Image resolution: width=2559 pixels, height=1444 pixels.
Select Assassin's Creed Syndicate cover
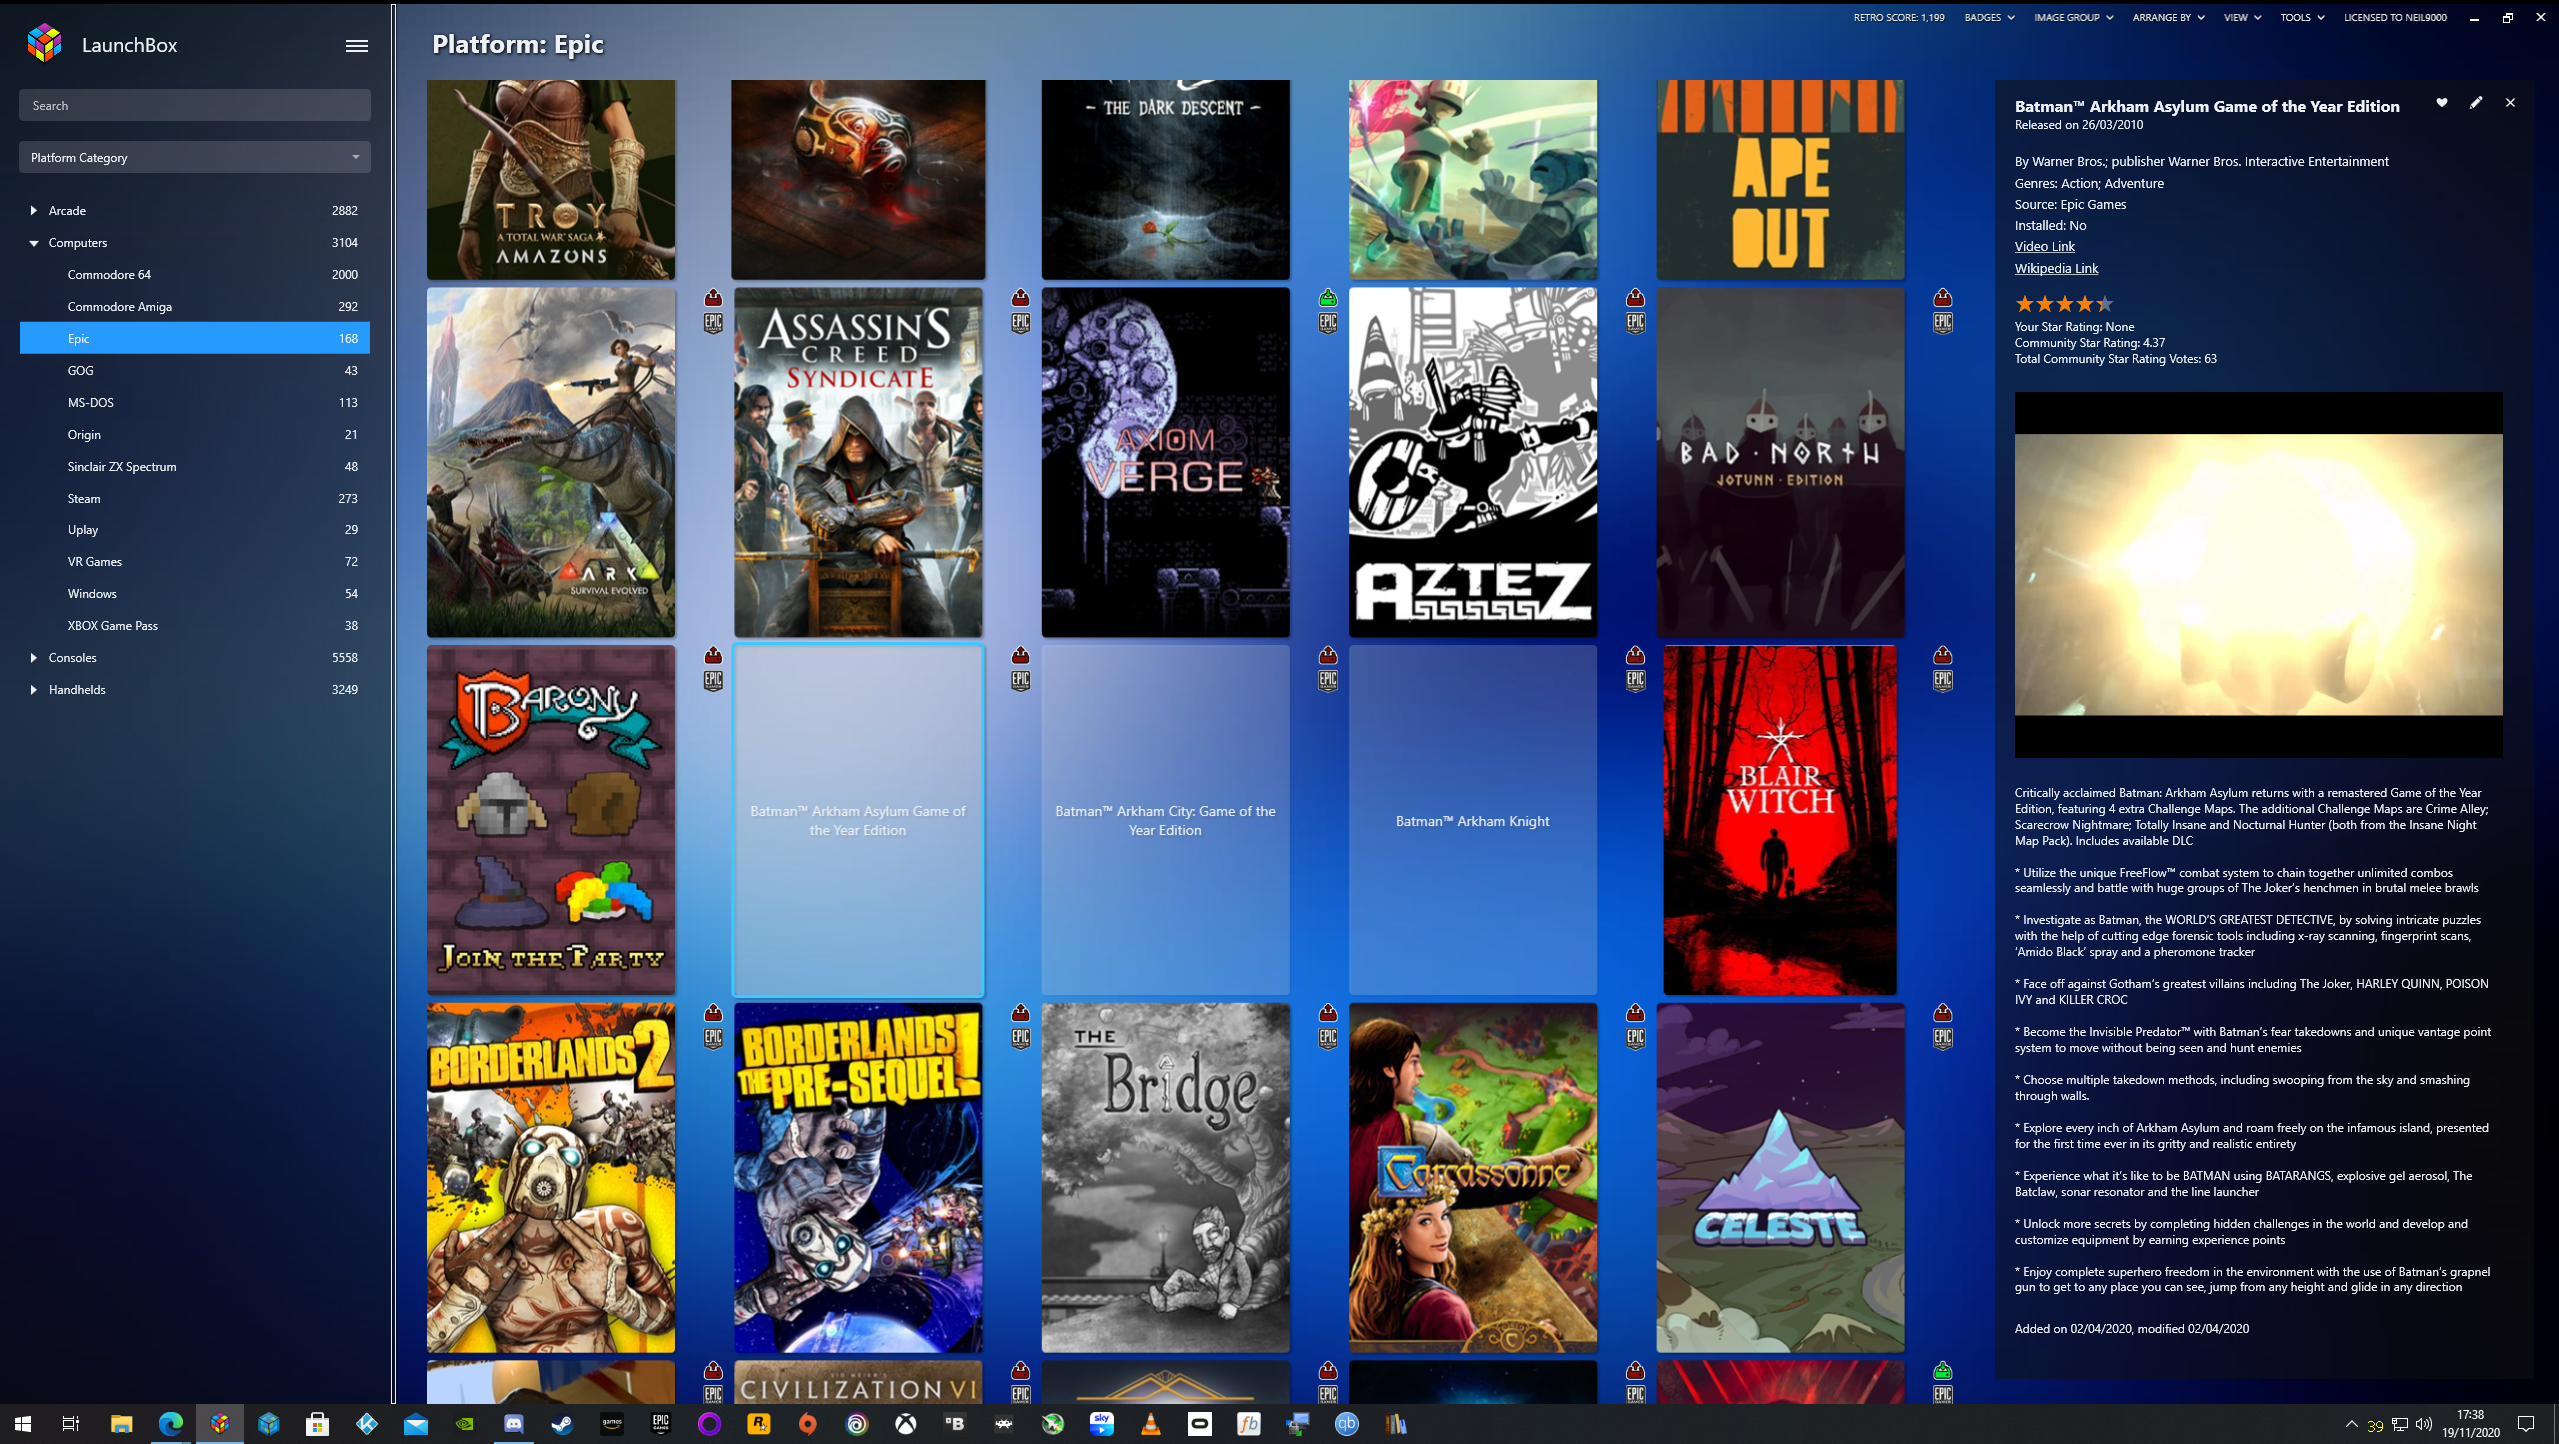(858, 463)
